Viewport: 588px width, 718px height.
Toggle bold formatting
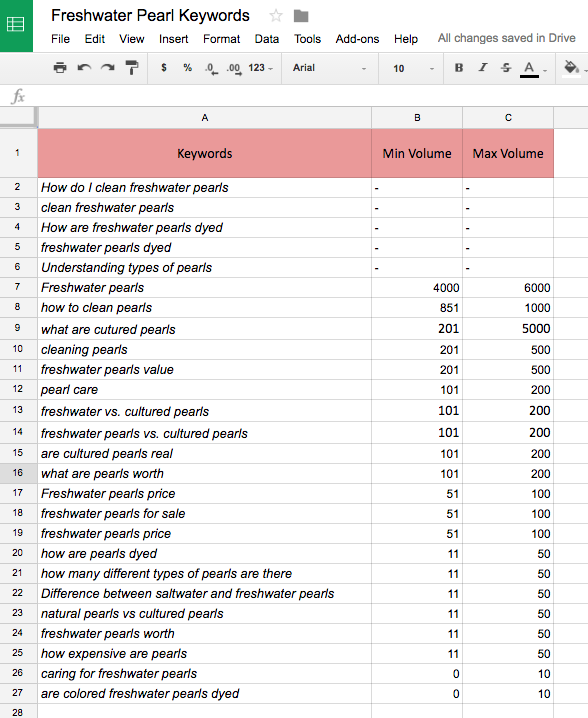pyautogui.click(x=458, y=68)
